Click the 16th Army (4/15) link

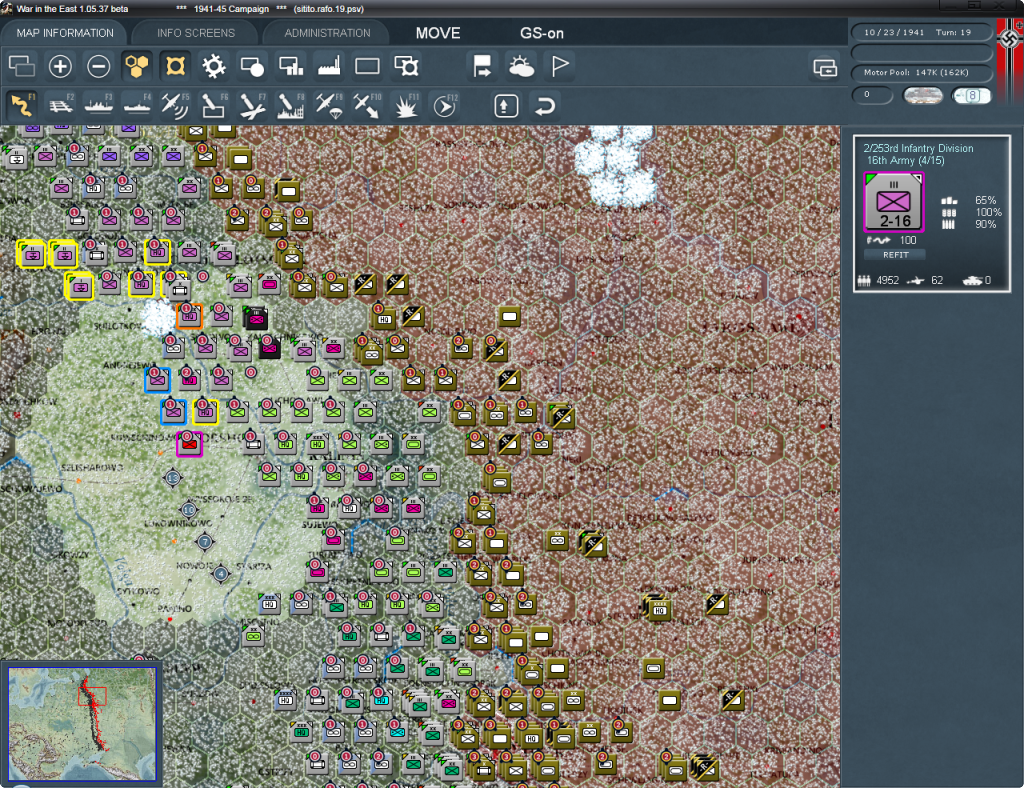coord(905,161)
